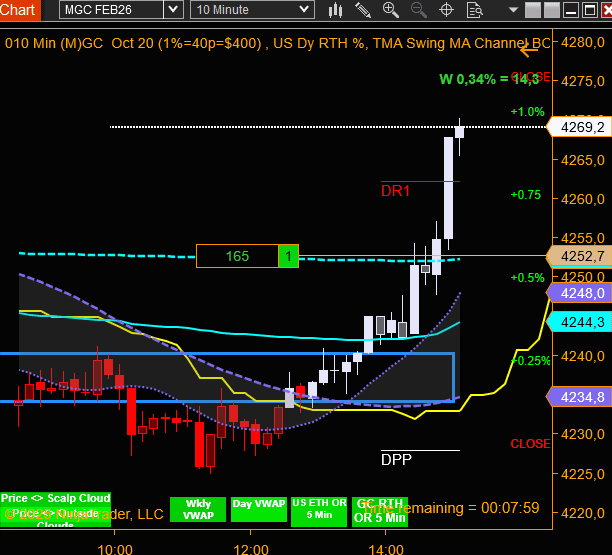Image resolution: width=612 pixels, height=555 pixels.
Task: Click the lower red CLOSE label
Action: (530, 444)
